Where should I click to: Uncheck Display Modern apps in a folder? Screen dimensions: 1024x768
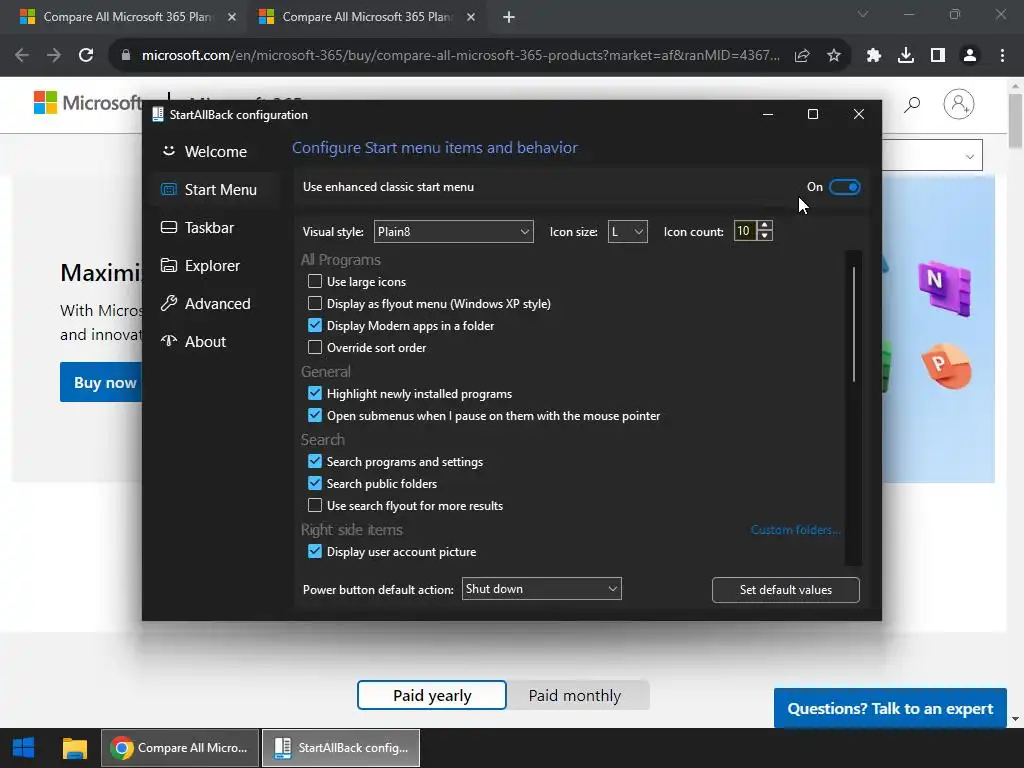[x=315, y=325]
